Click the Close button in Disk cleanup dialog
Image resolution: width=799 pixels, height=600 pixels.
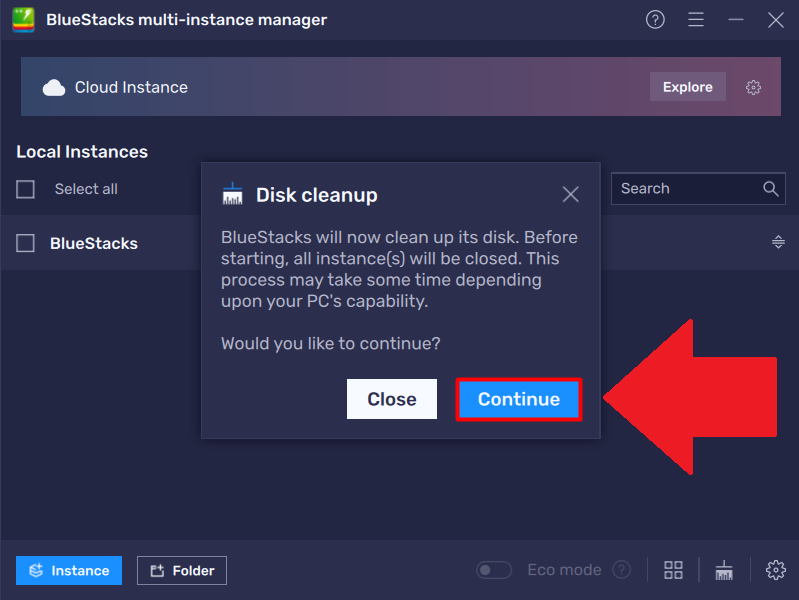[x=392, y=399]
